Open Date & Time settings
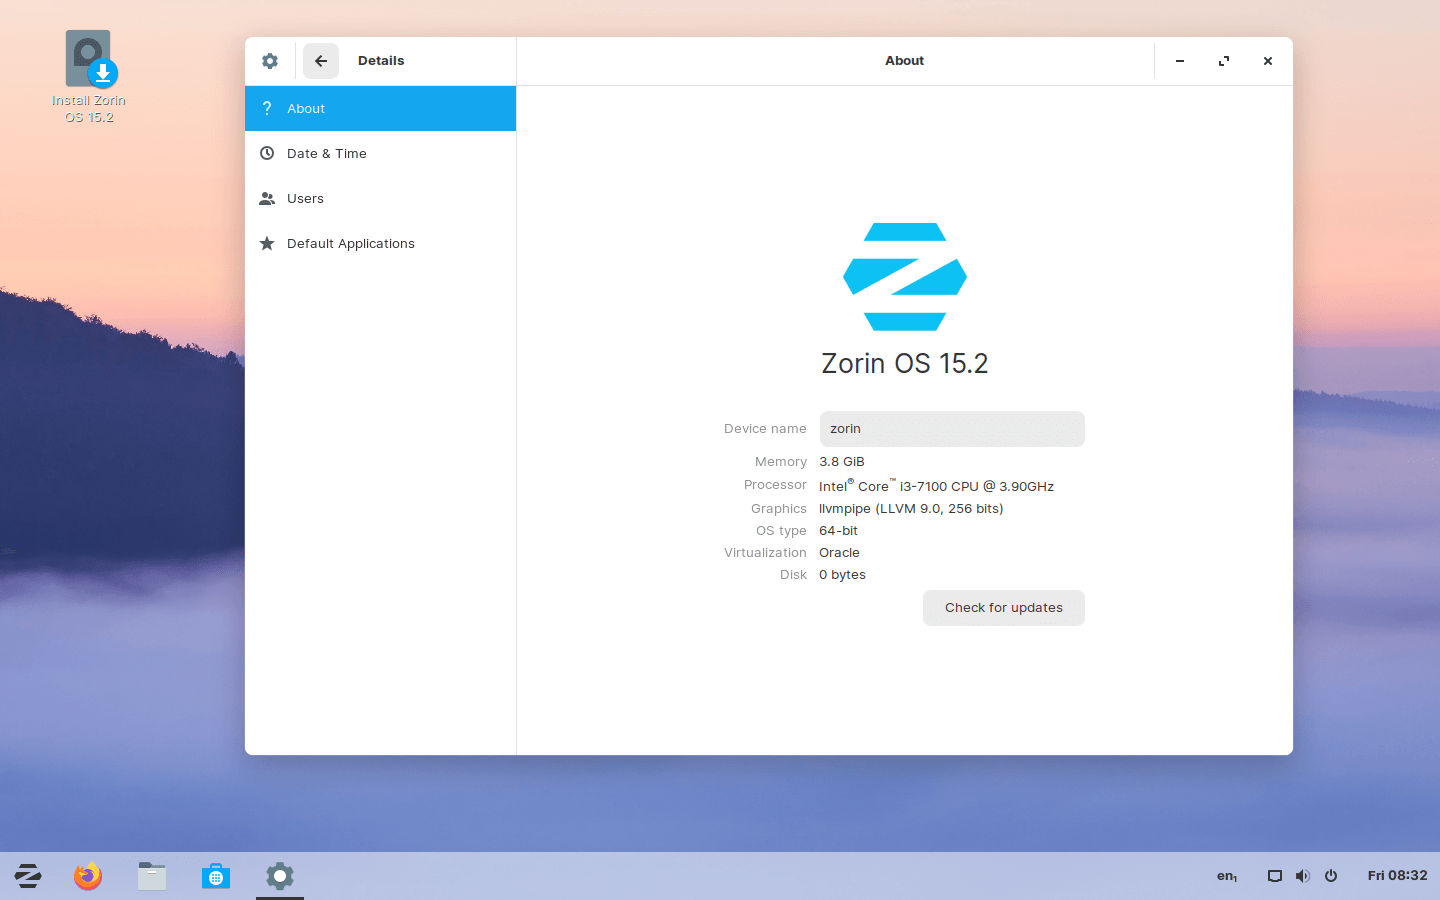Screen dimensions: 1440x900 coord(380,153)
